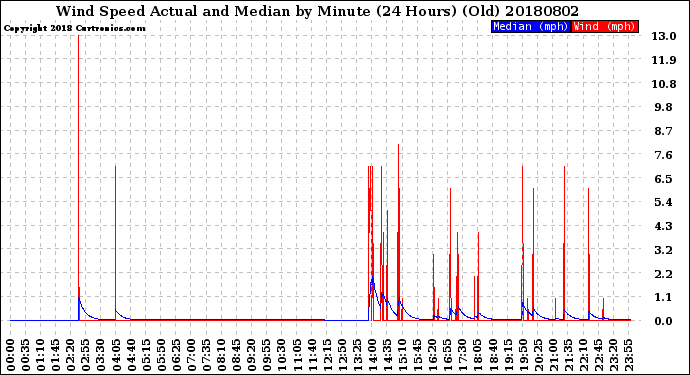The image size is (690, 375).
Task: Click the 13.0 mph wind spike peak
Action: [79, 36]
